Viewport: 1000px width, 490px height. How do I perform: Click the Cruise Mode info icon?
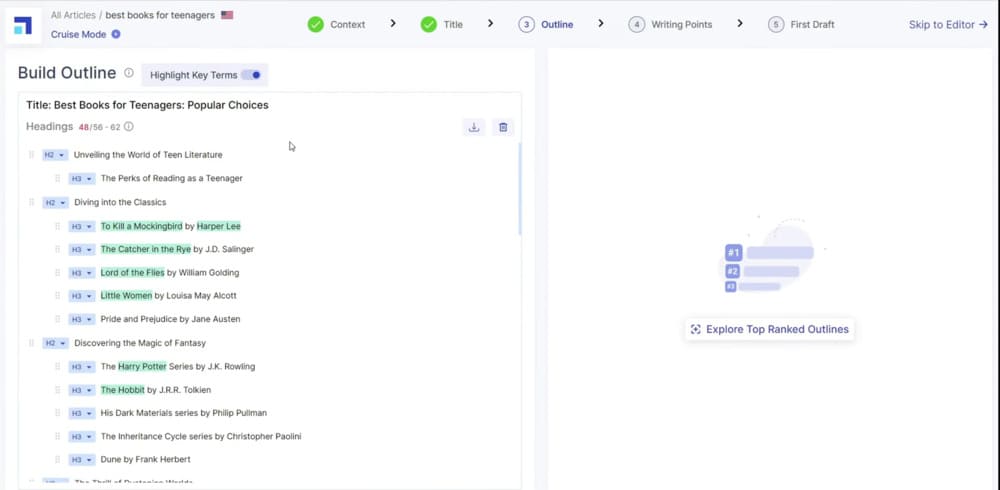(x=115, y=34)
